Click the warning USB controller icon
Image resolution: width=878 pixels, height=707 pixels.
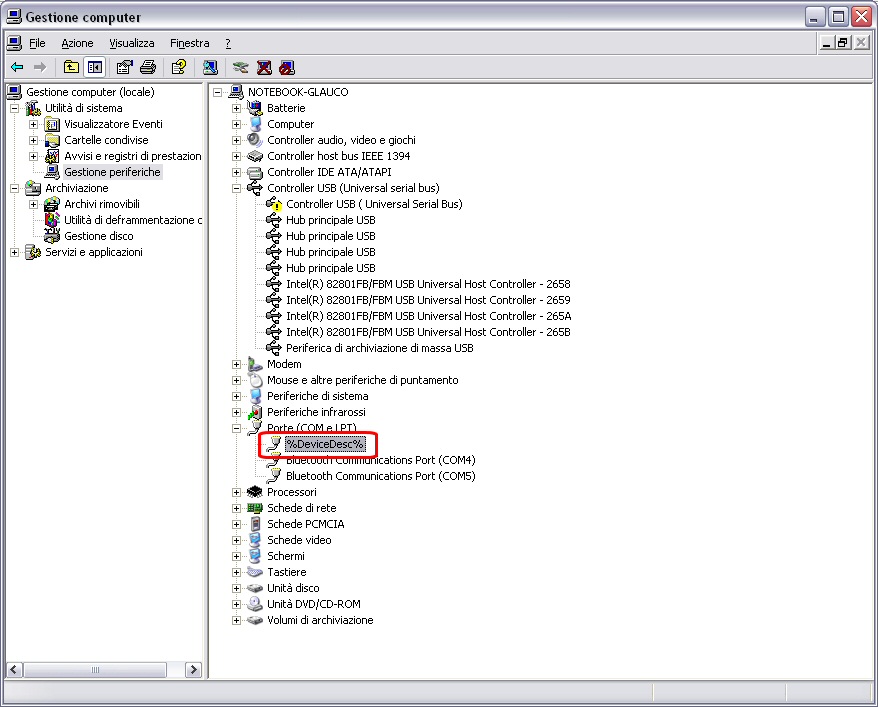(274, 204)
